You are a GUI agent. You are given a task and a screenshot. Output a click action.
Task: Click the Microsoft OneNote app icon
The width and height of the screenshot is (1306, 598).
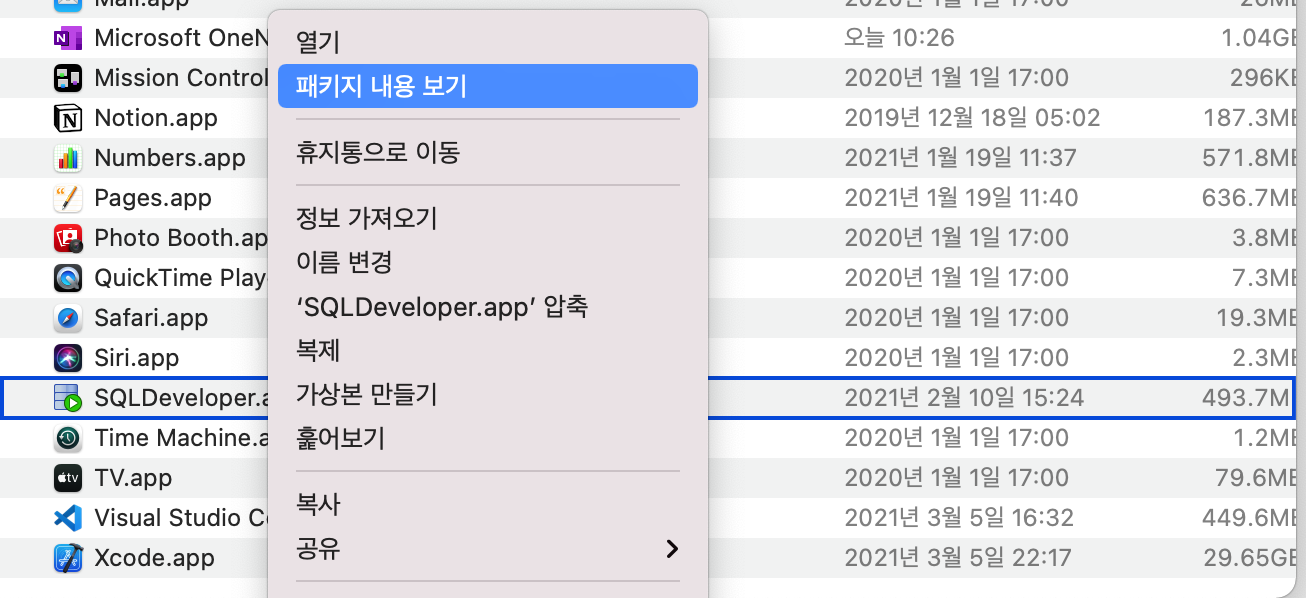[68, 38]
